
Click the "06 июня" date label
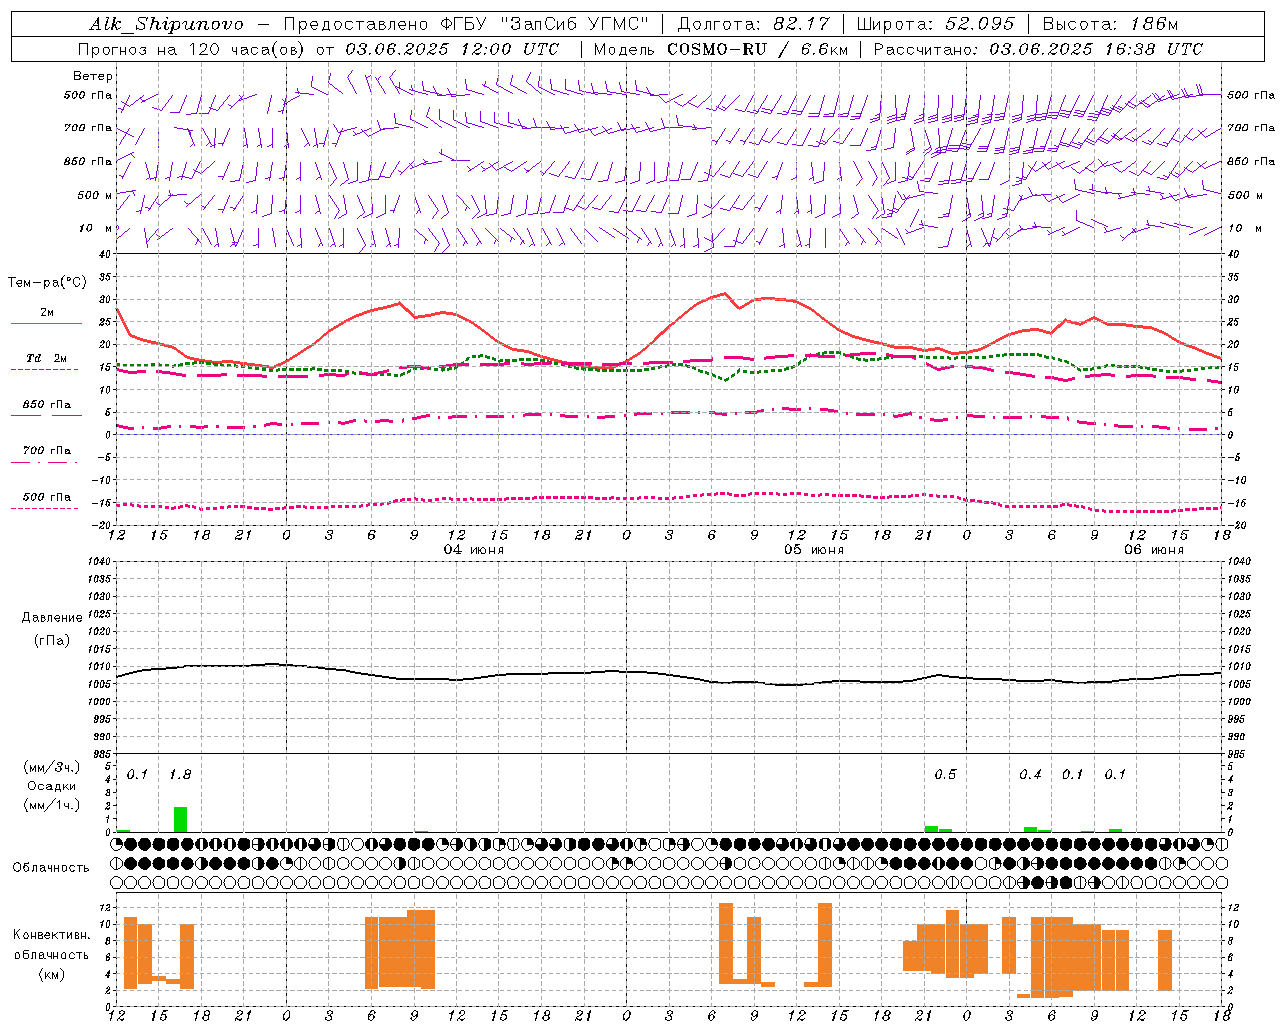(x=1154, y=550)
